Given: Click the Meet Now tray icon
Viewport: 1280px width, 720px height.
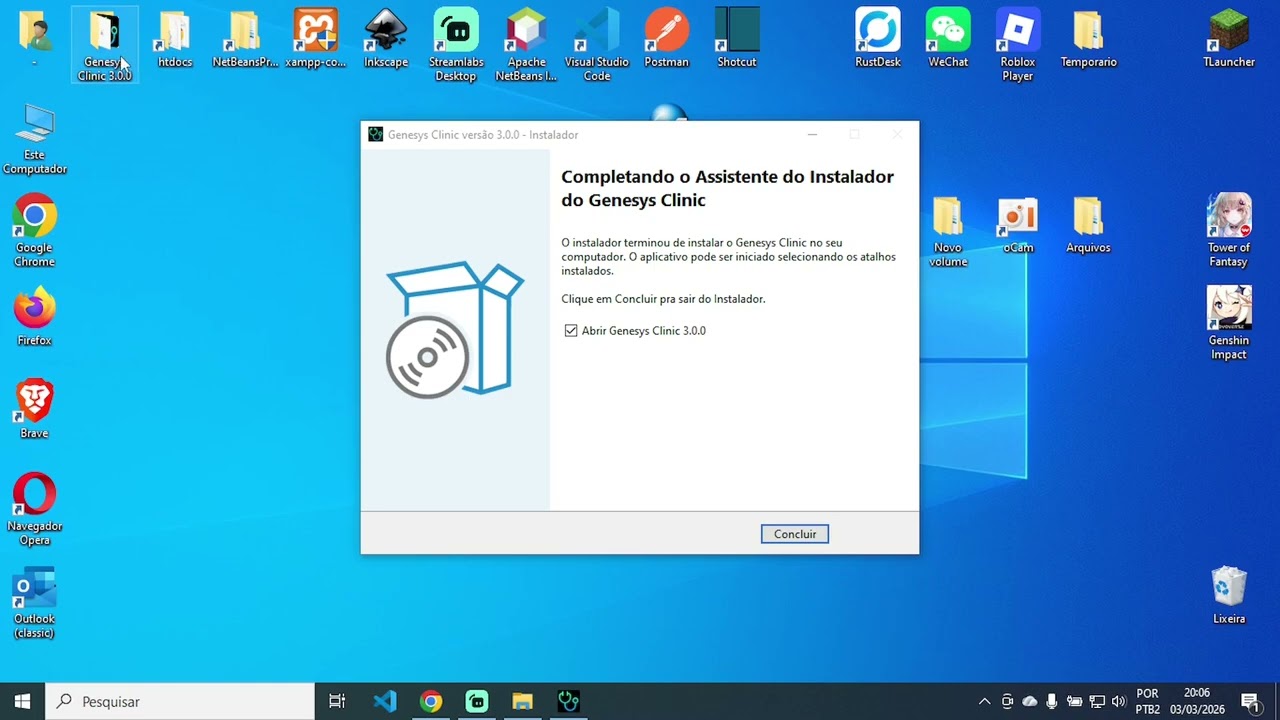Looking at the screenshot, I should click(x=1007, y=702).
